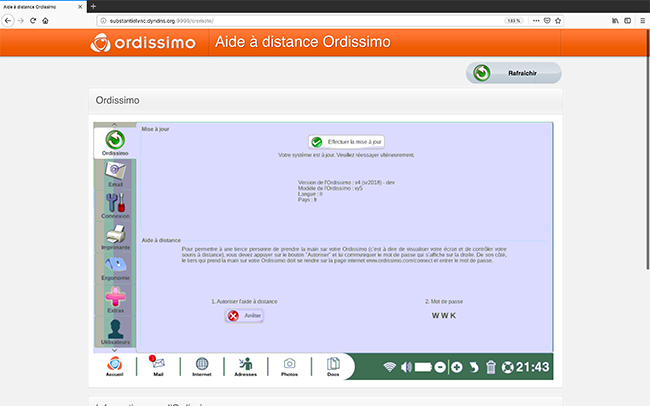Select the Ordissimo settings sidebar item
The width and height of the screenshot is (650, 406).
(115, 143)
